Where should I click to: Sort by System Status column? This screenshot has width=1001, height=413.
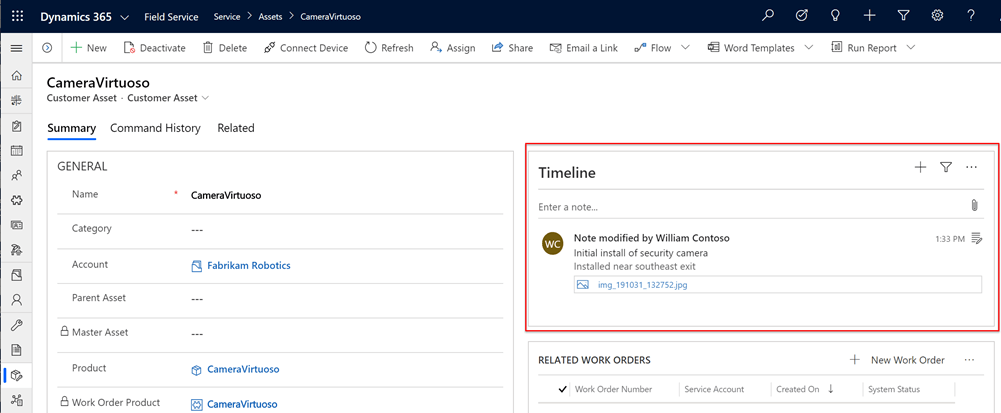(894, 389)
